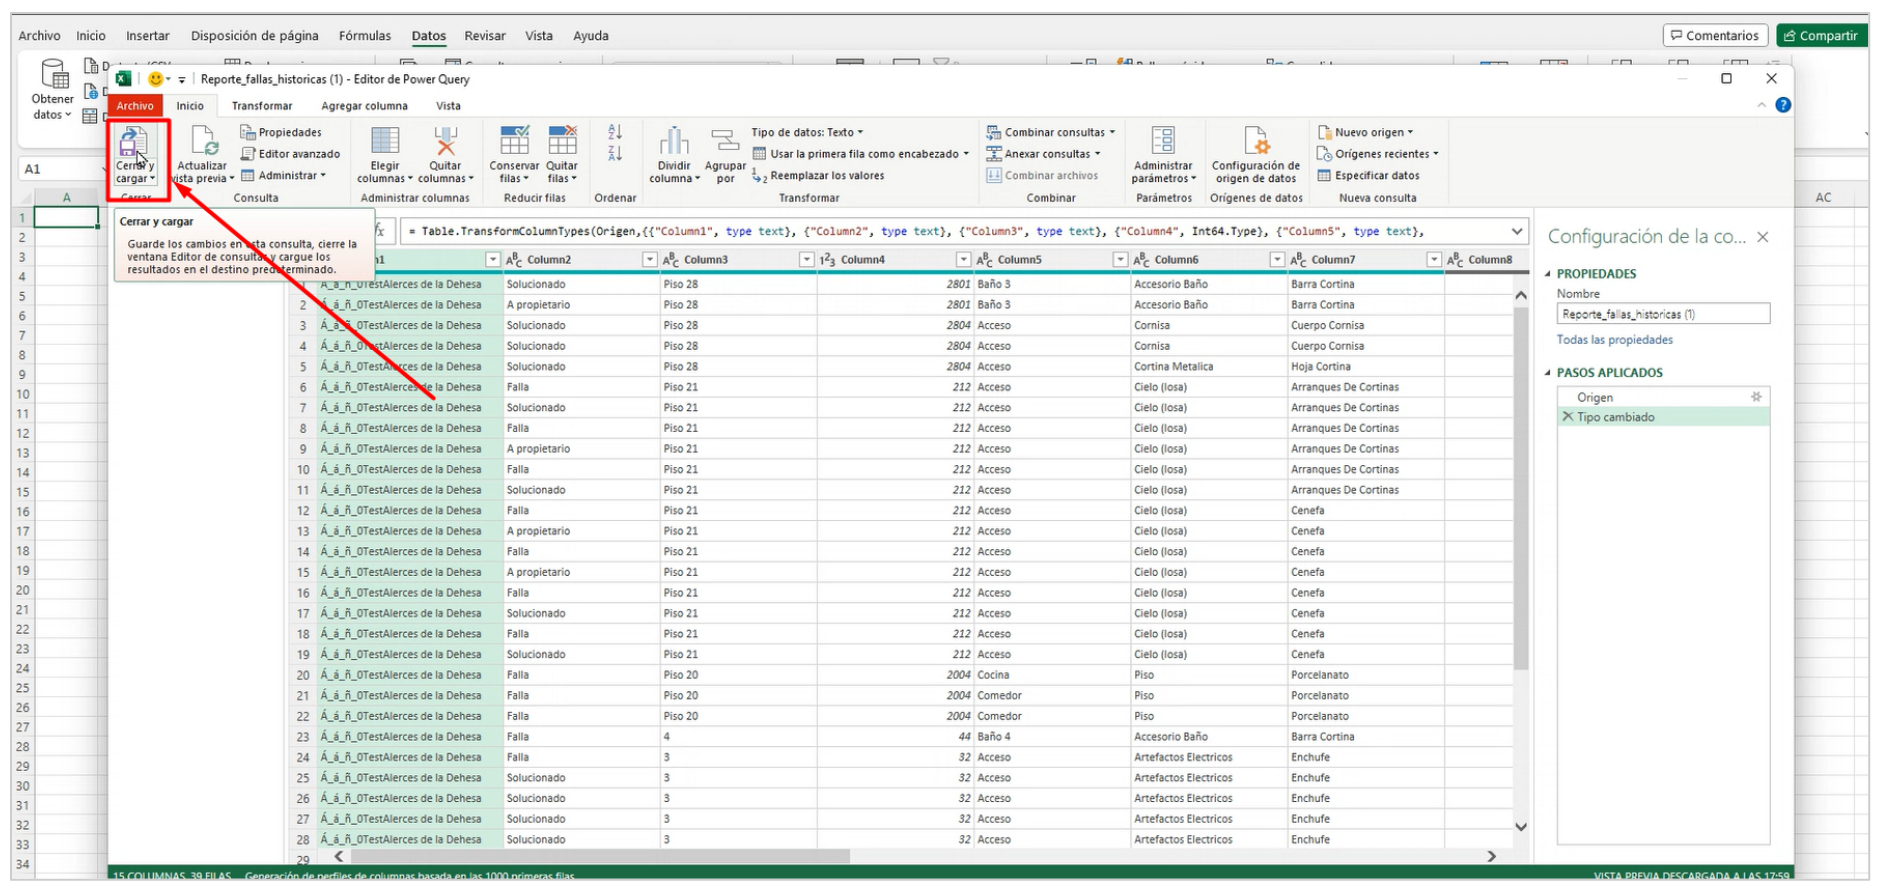The width and height of the screenshot is (1878, 890).
Task: Click Todas las propiedades link
Action: (x=1614, y=340)
